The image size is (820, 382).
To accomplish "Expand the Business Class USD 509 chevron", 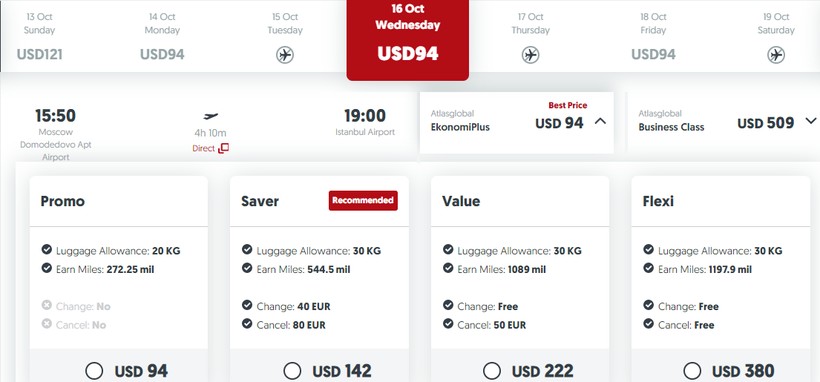I will click(811, 121).
